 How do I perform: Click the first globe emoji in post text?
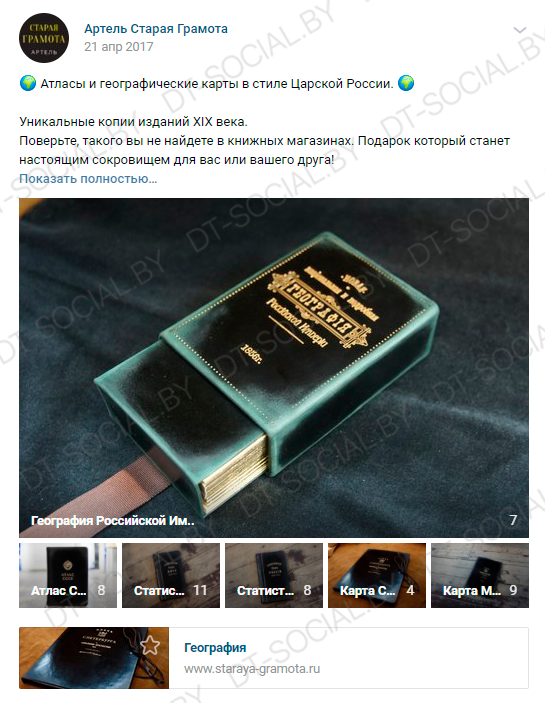(28, 83)
